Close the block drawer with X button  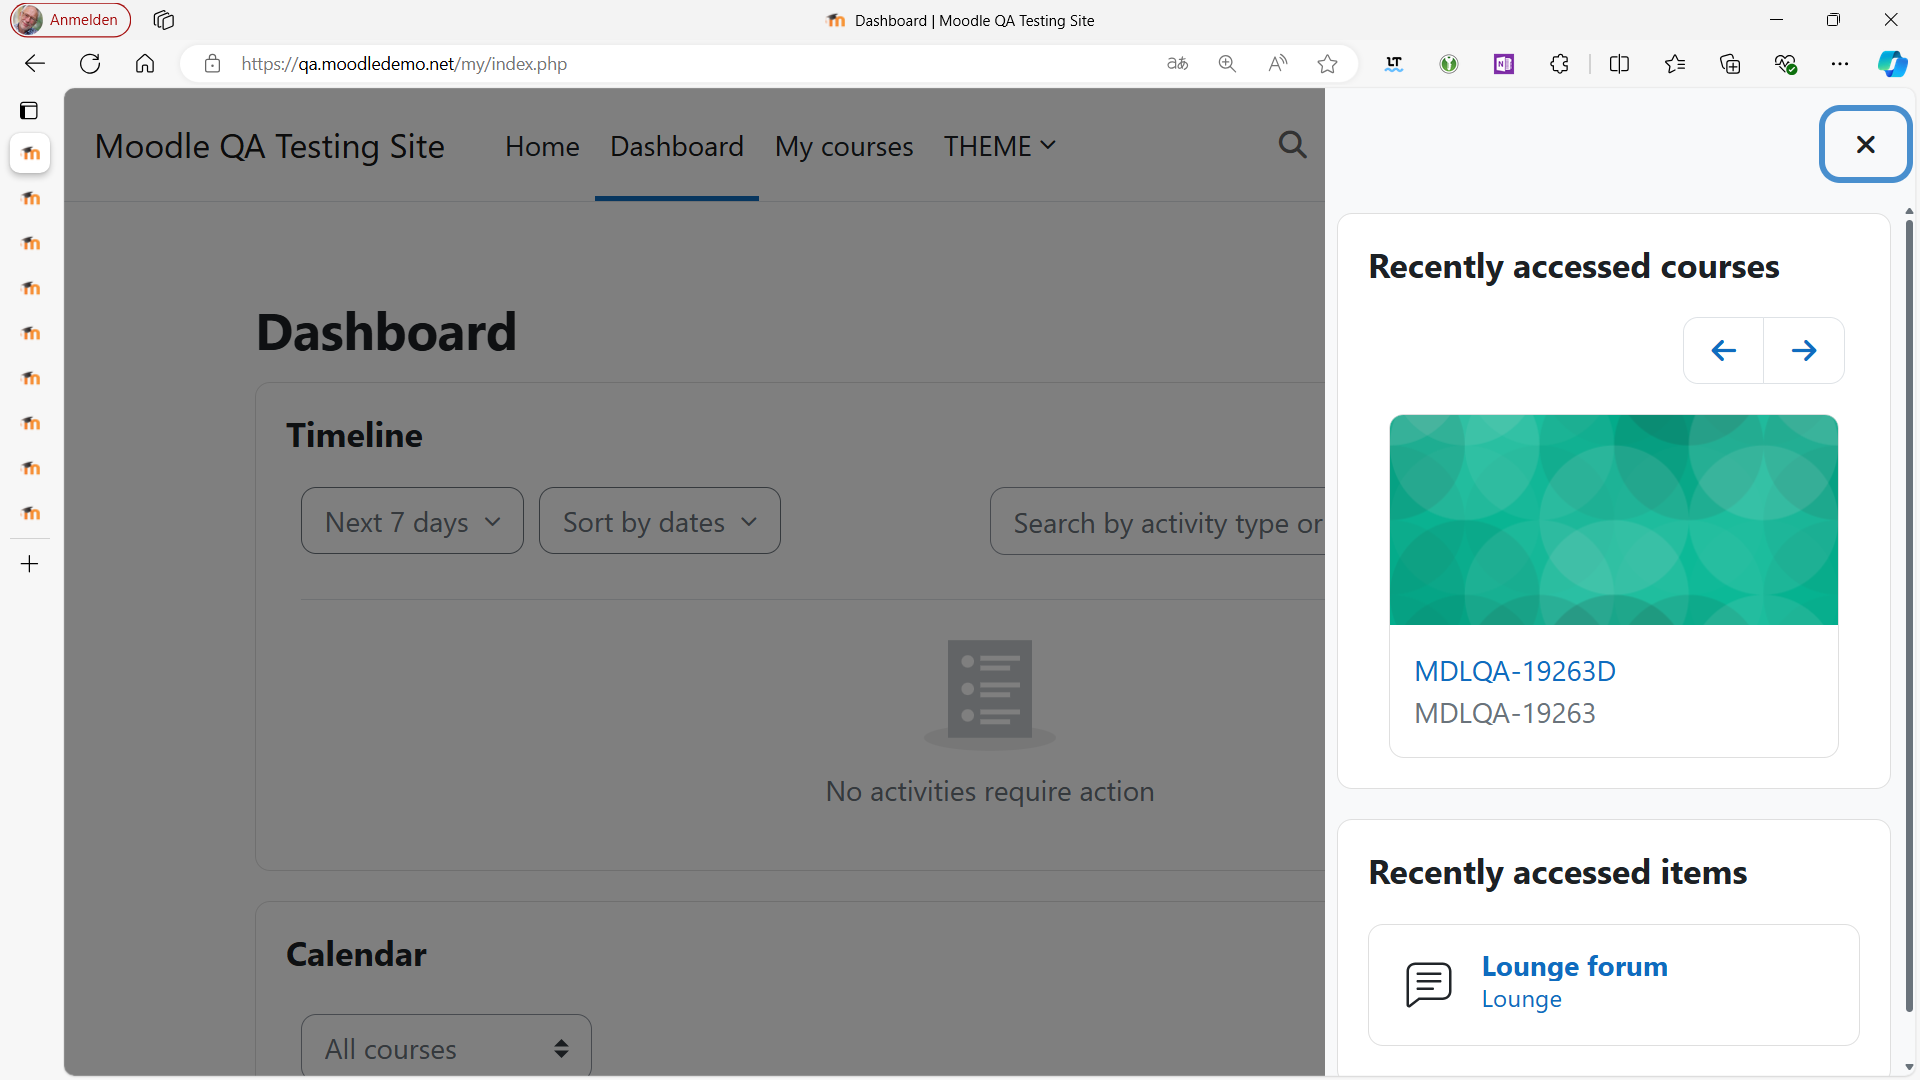(1865, 144)
